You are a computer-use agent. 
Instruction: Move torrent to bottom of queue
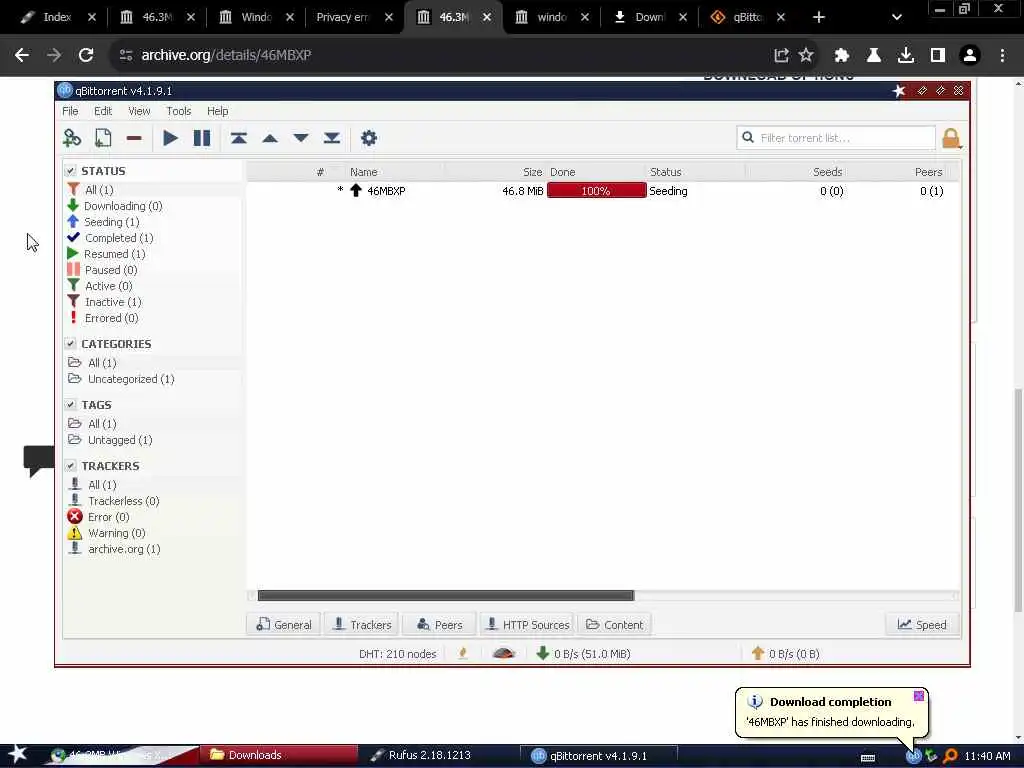[x=332, y=138]
